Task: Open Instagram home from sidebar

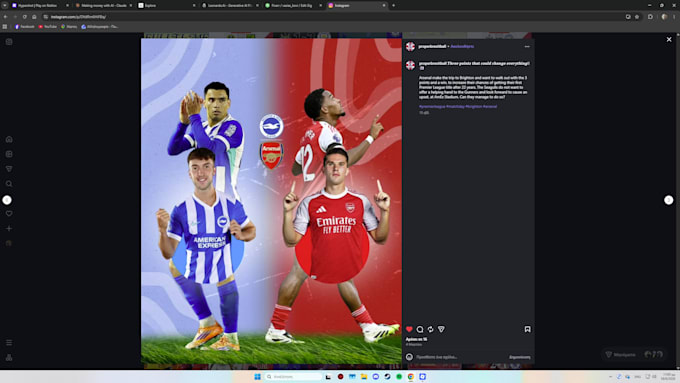Action: [9, 139]
